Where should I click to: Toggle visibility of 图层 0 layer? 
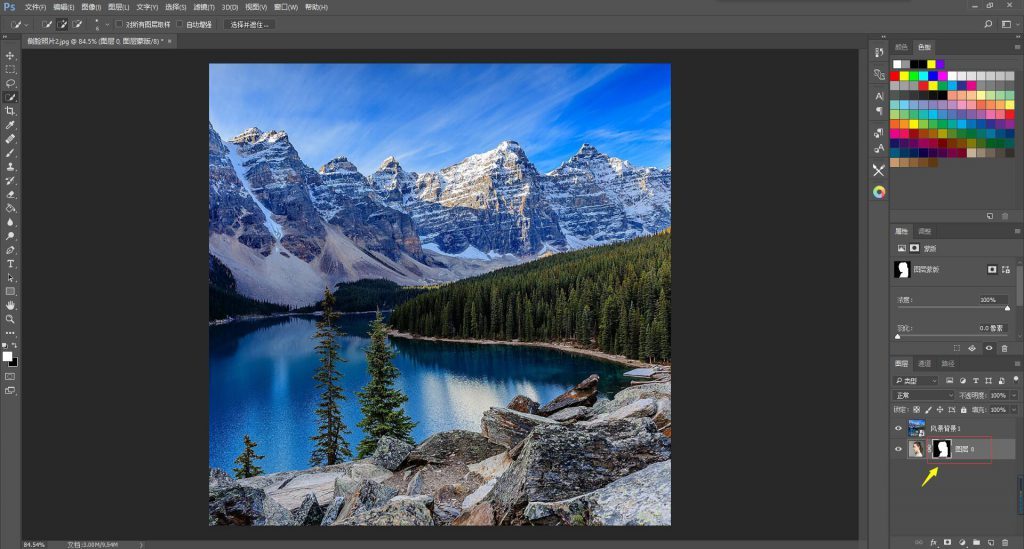click(898, 450)
